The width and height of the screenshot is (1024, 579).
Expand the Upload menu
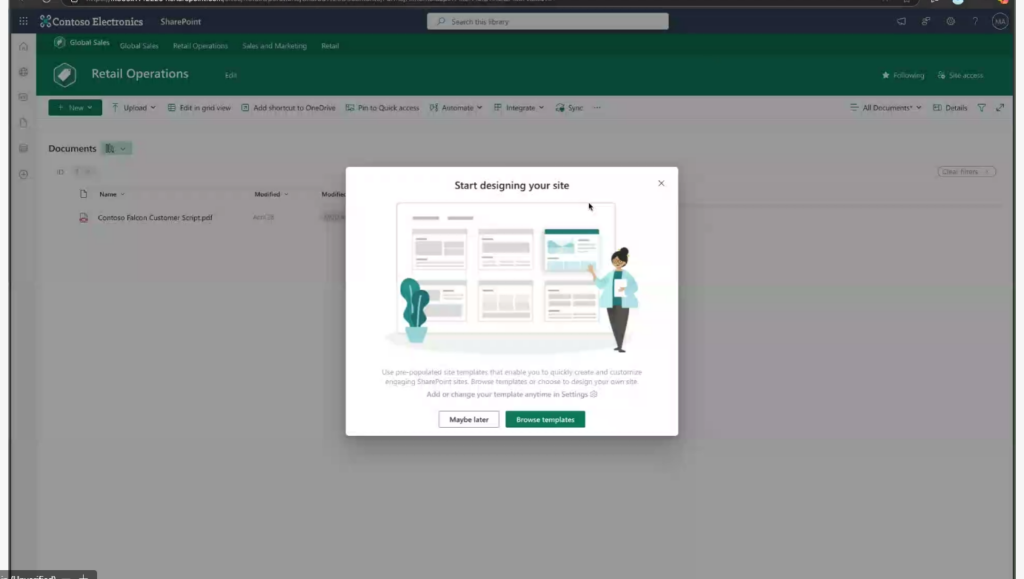134,108
